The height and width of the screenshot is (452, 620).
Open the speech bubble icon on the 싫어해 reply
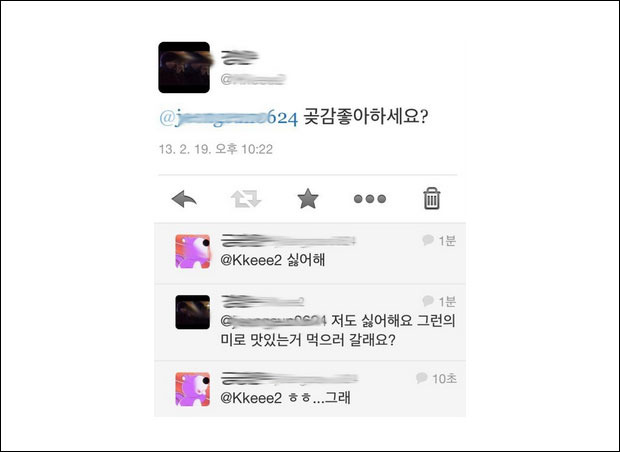pos(428,240)
